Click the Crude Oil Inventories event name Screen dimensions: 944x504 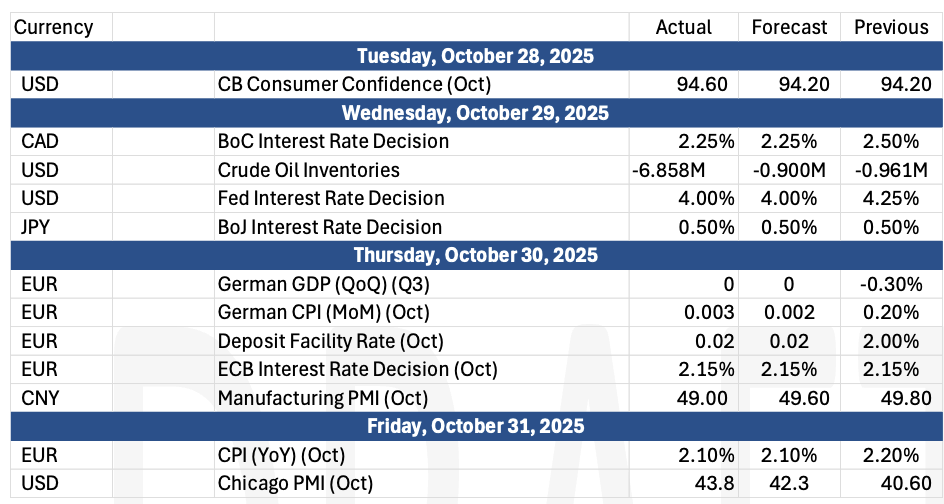click(x=308, y=170)
